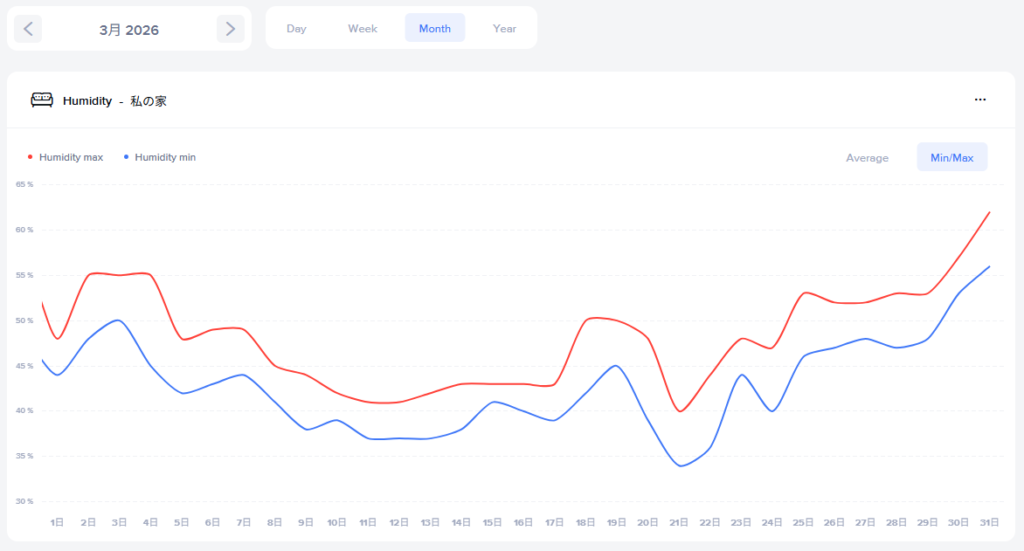This screenshot has width=1024, height=551.
Task: Click the 3月 2026 date label
Action: pyautogui.click(x=129, y=30)
